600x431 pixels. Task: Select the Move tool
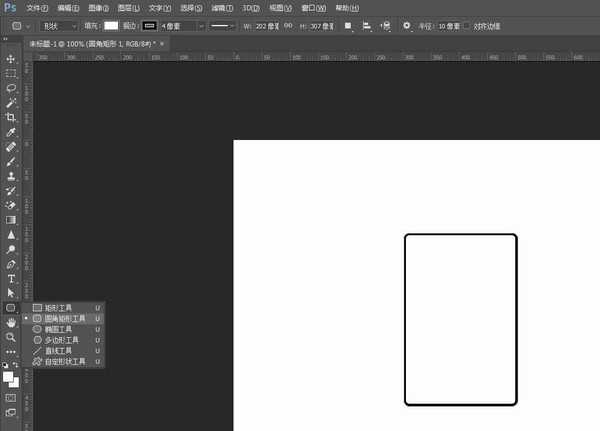(x=11, y=59)
